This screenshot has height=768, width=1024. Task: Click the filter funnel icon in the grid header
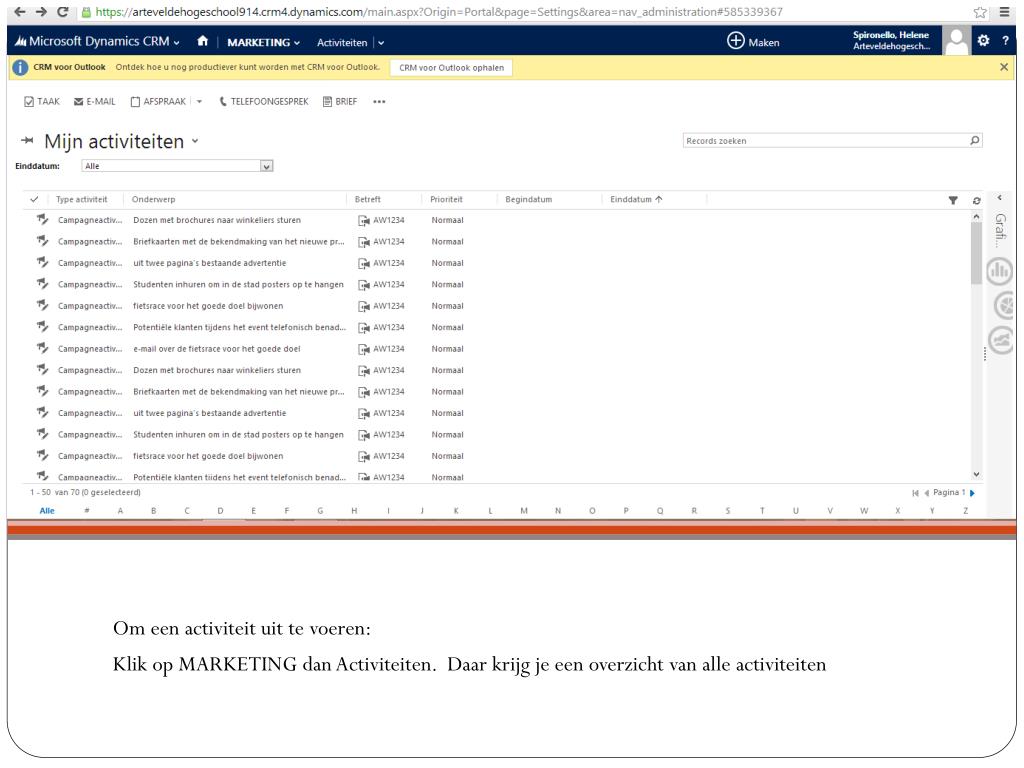pyautogui.click(x=953, y=200)
